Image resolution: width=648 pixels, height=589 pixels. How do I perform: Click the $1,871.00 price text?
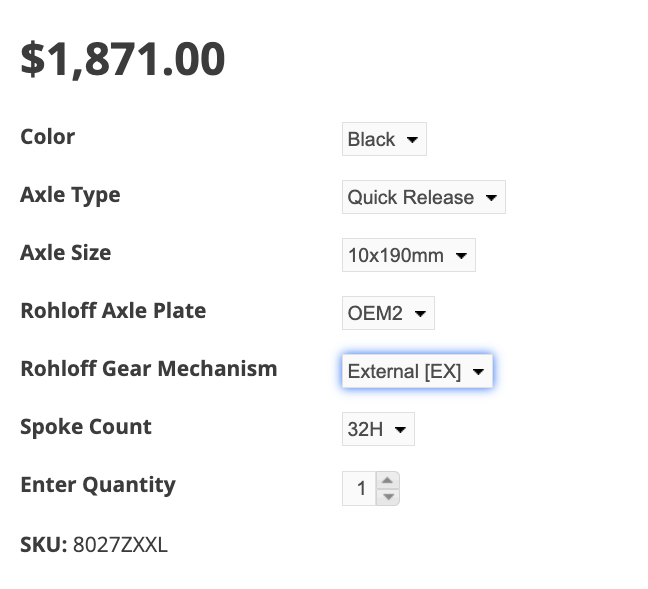click(123, 59)
